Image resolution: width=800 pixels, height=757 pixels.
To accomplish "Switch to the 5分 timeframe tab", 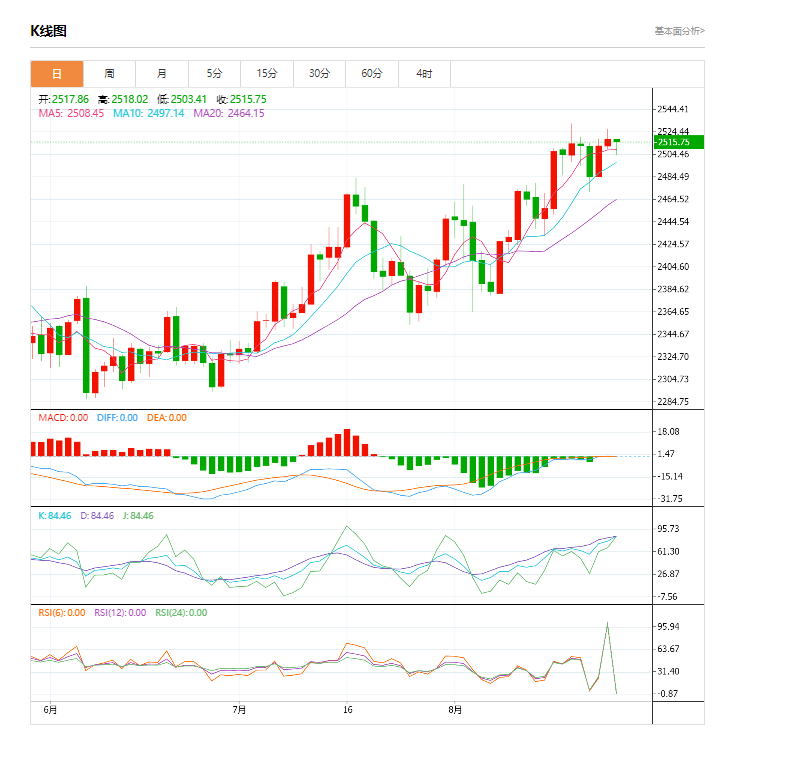I will (215, 74).
